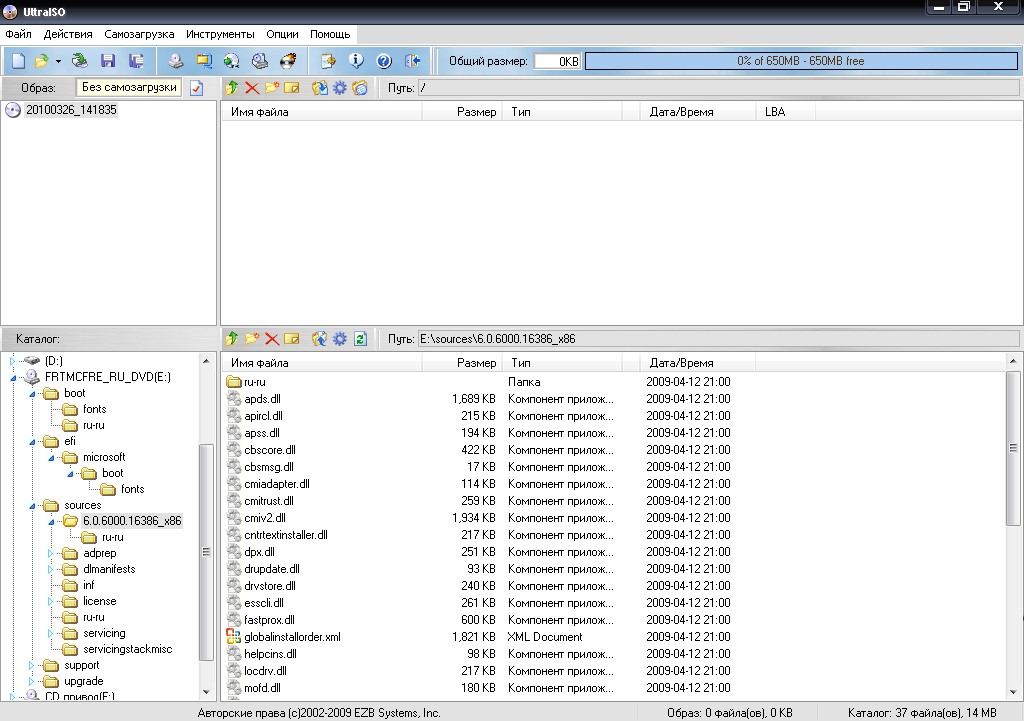Click the Mount to virtual drive icon
Image resolution: width=1024 pixels, height=721 pixels.
point(260,61)
